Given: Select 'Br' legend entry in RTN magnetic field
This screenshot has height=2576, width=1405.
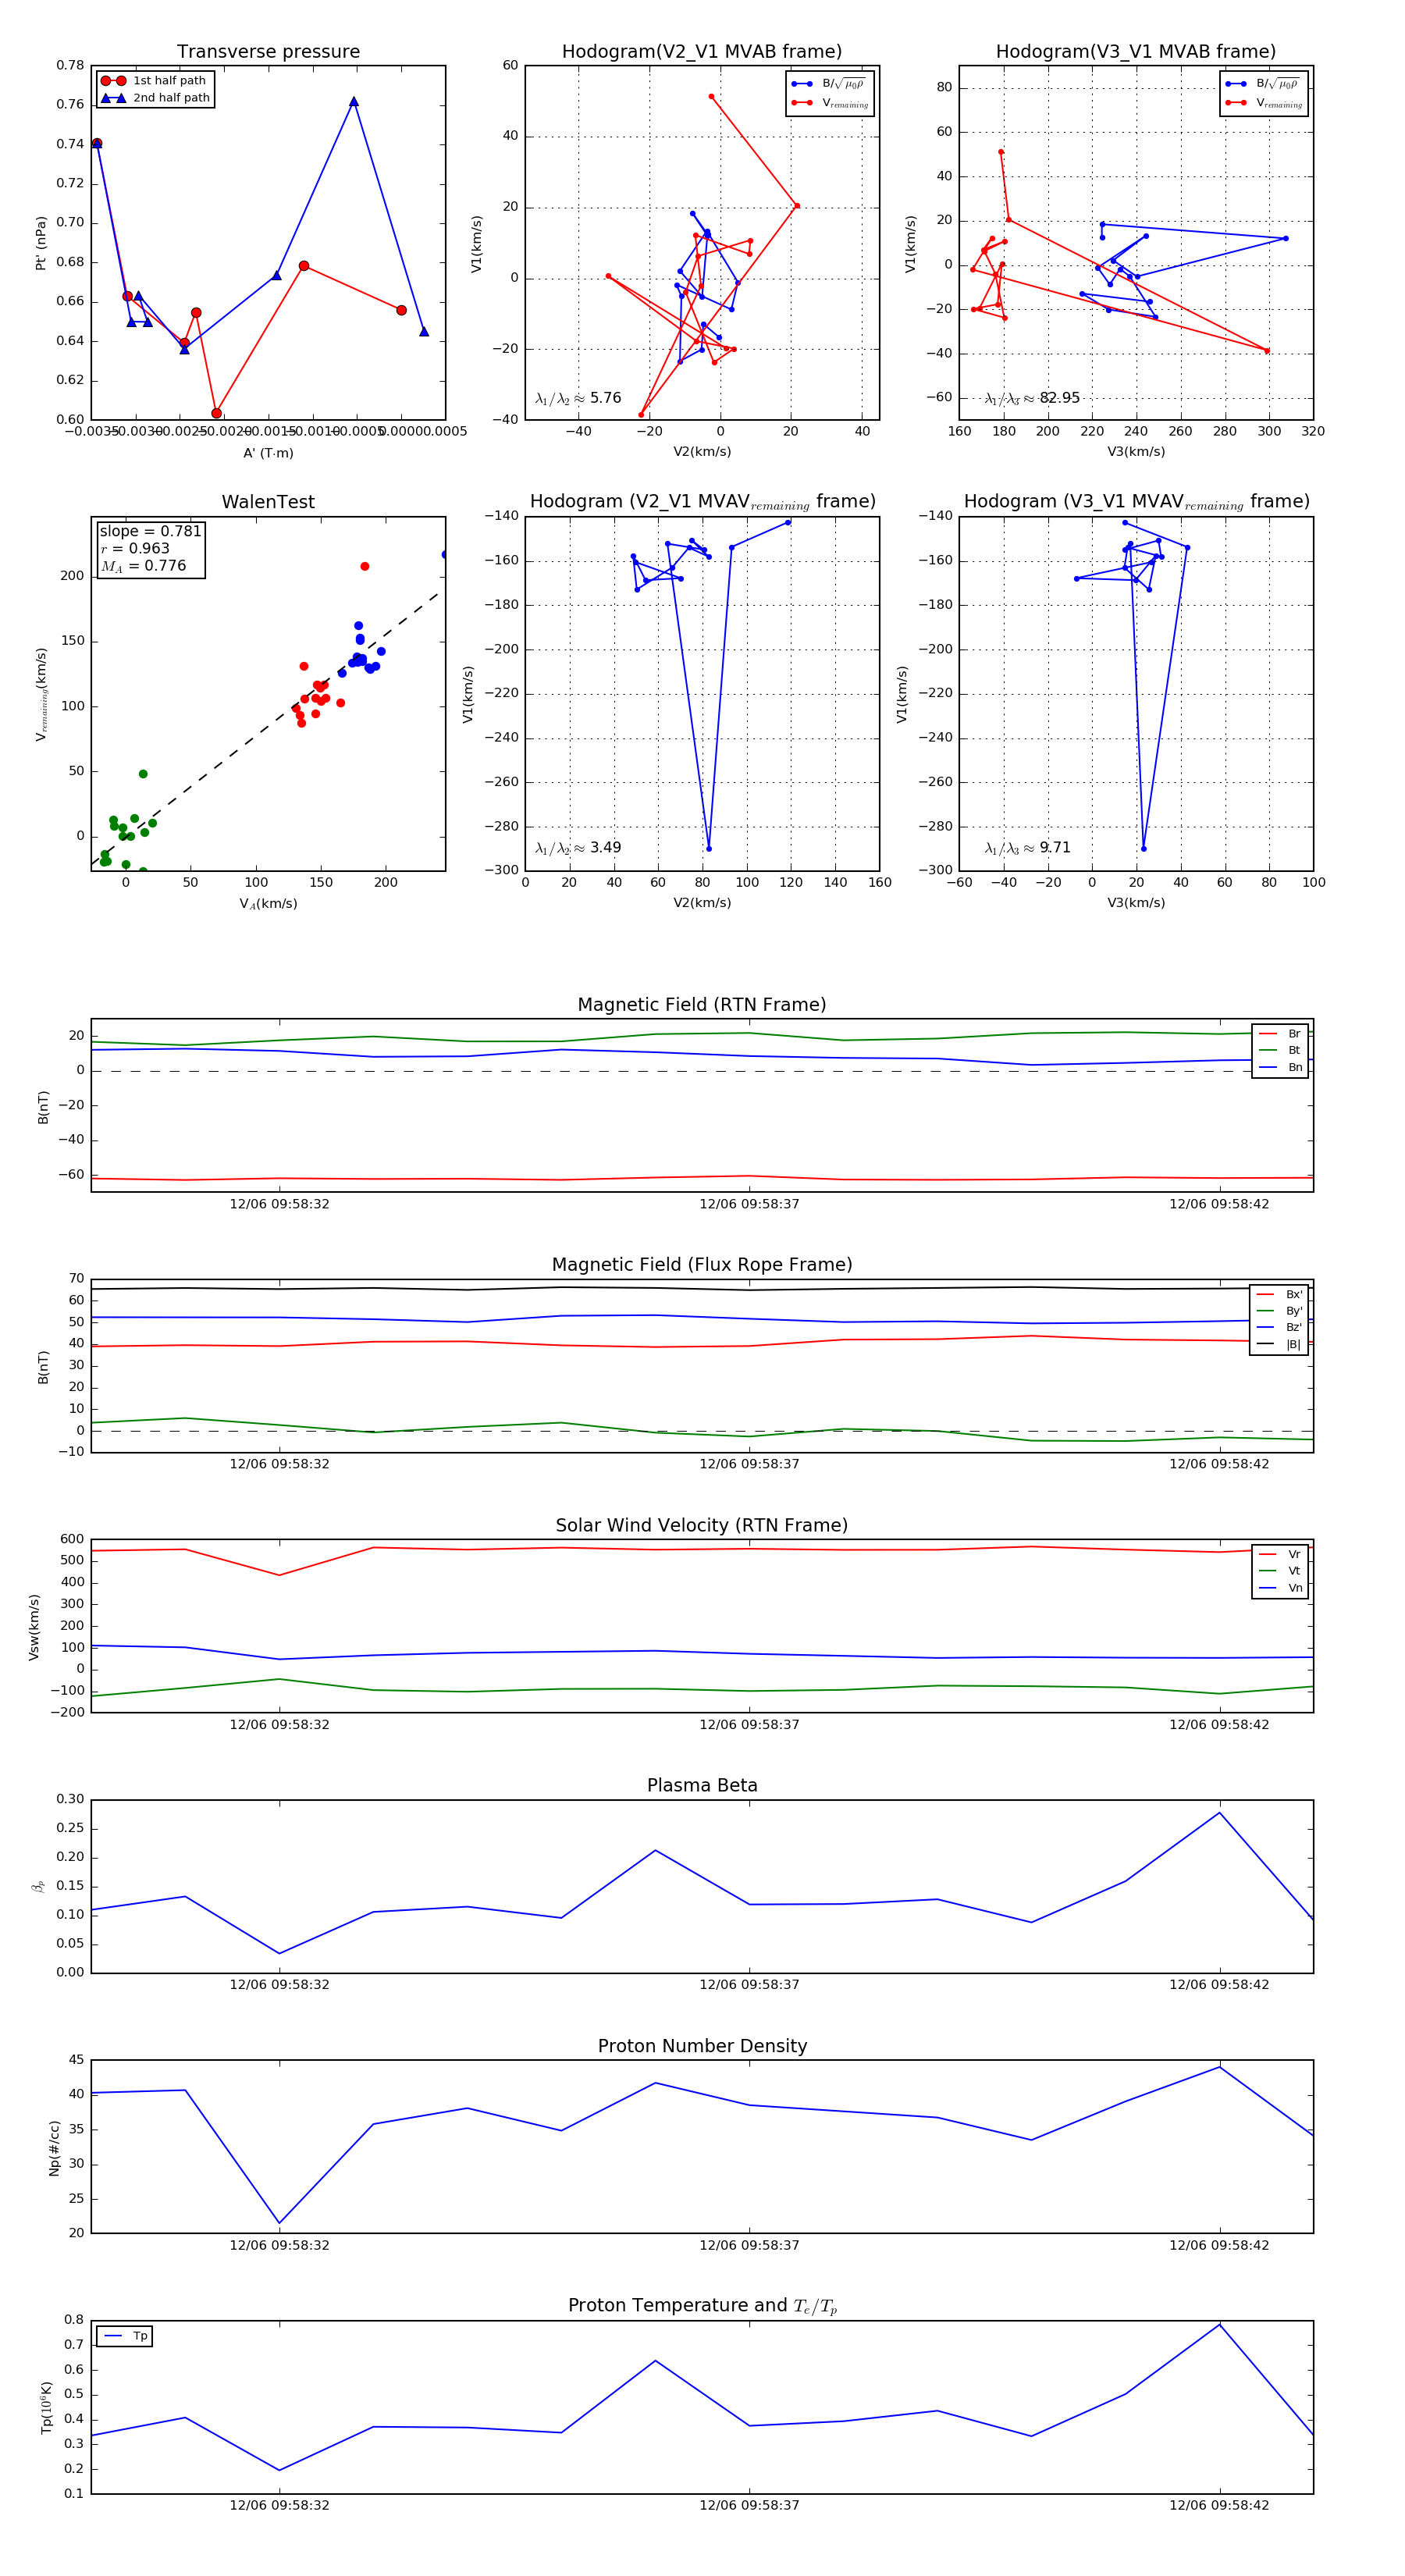Looking at the screenshot, I should (x=1280, y=1034).
